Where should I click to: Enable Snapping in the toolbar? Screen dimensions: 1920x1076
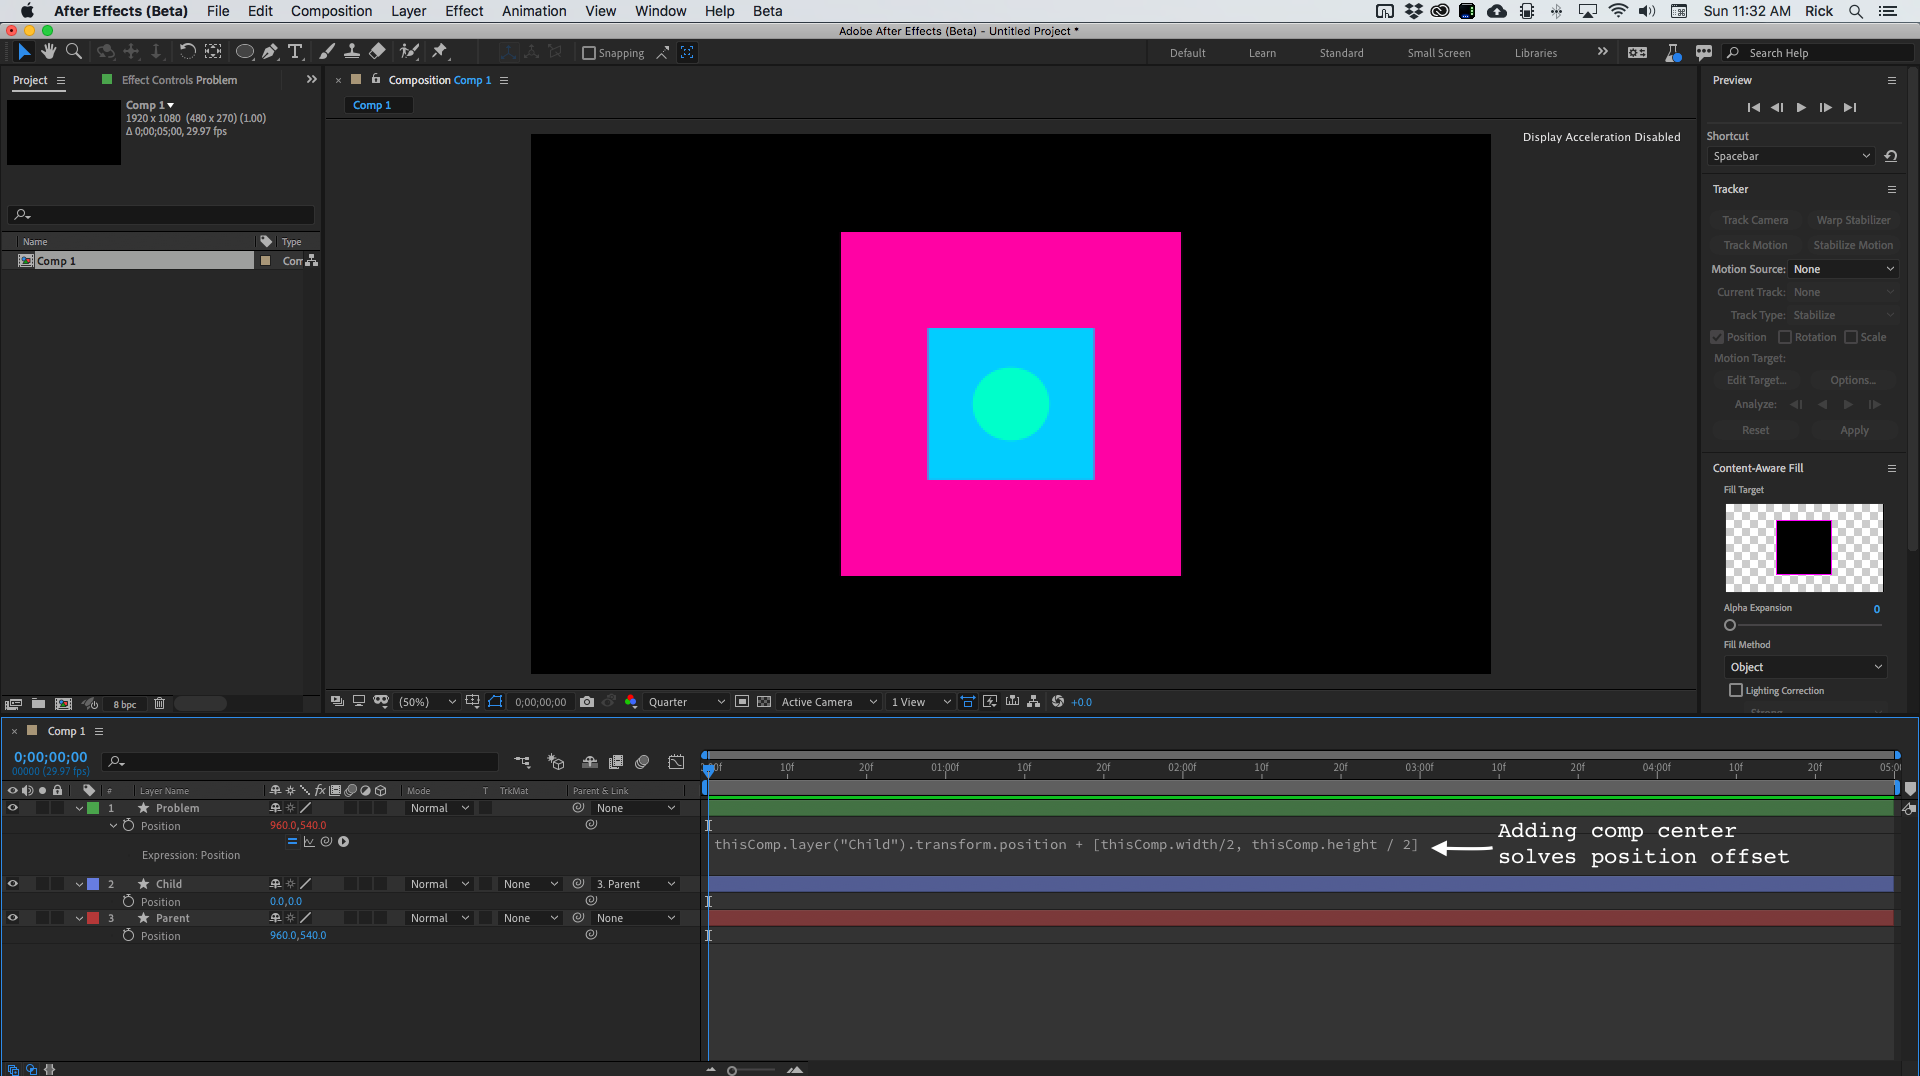tap(589, 53)
